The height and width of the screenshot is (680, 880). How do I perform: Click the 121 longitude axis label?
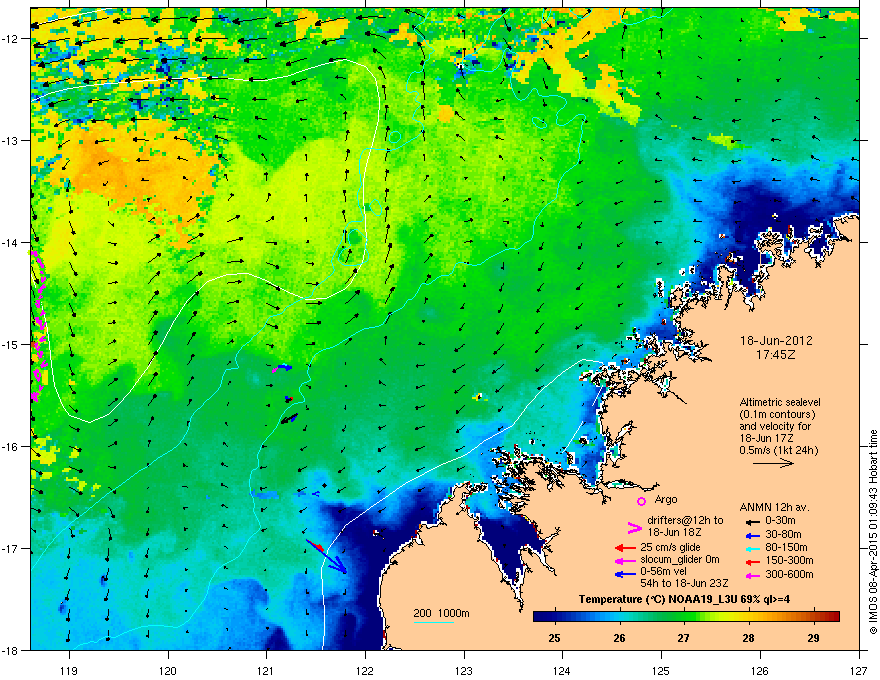[266, 670]
